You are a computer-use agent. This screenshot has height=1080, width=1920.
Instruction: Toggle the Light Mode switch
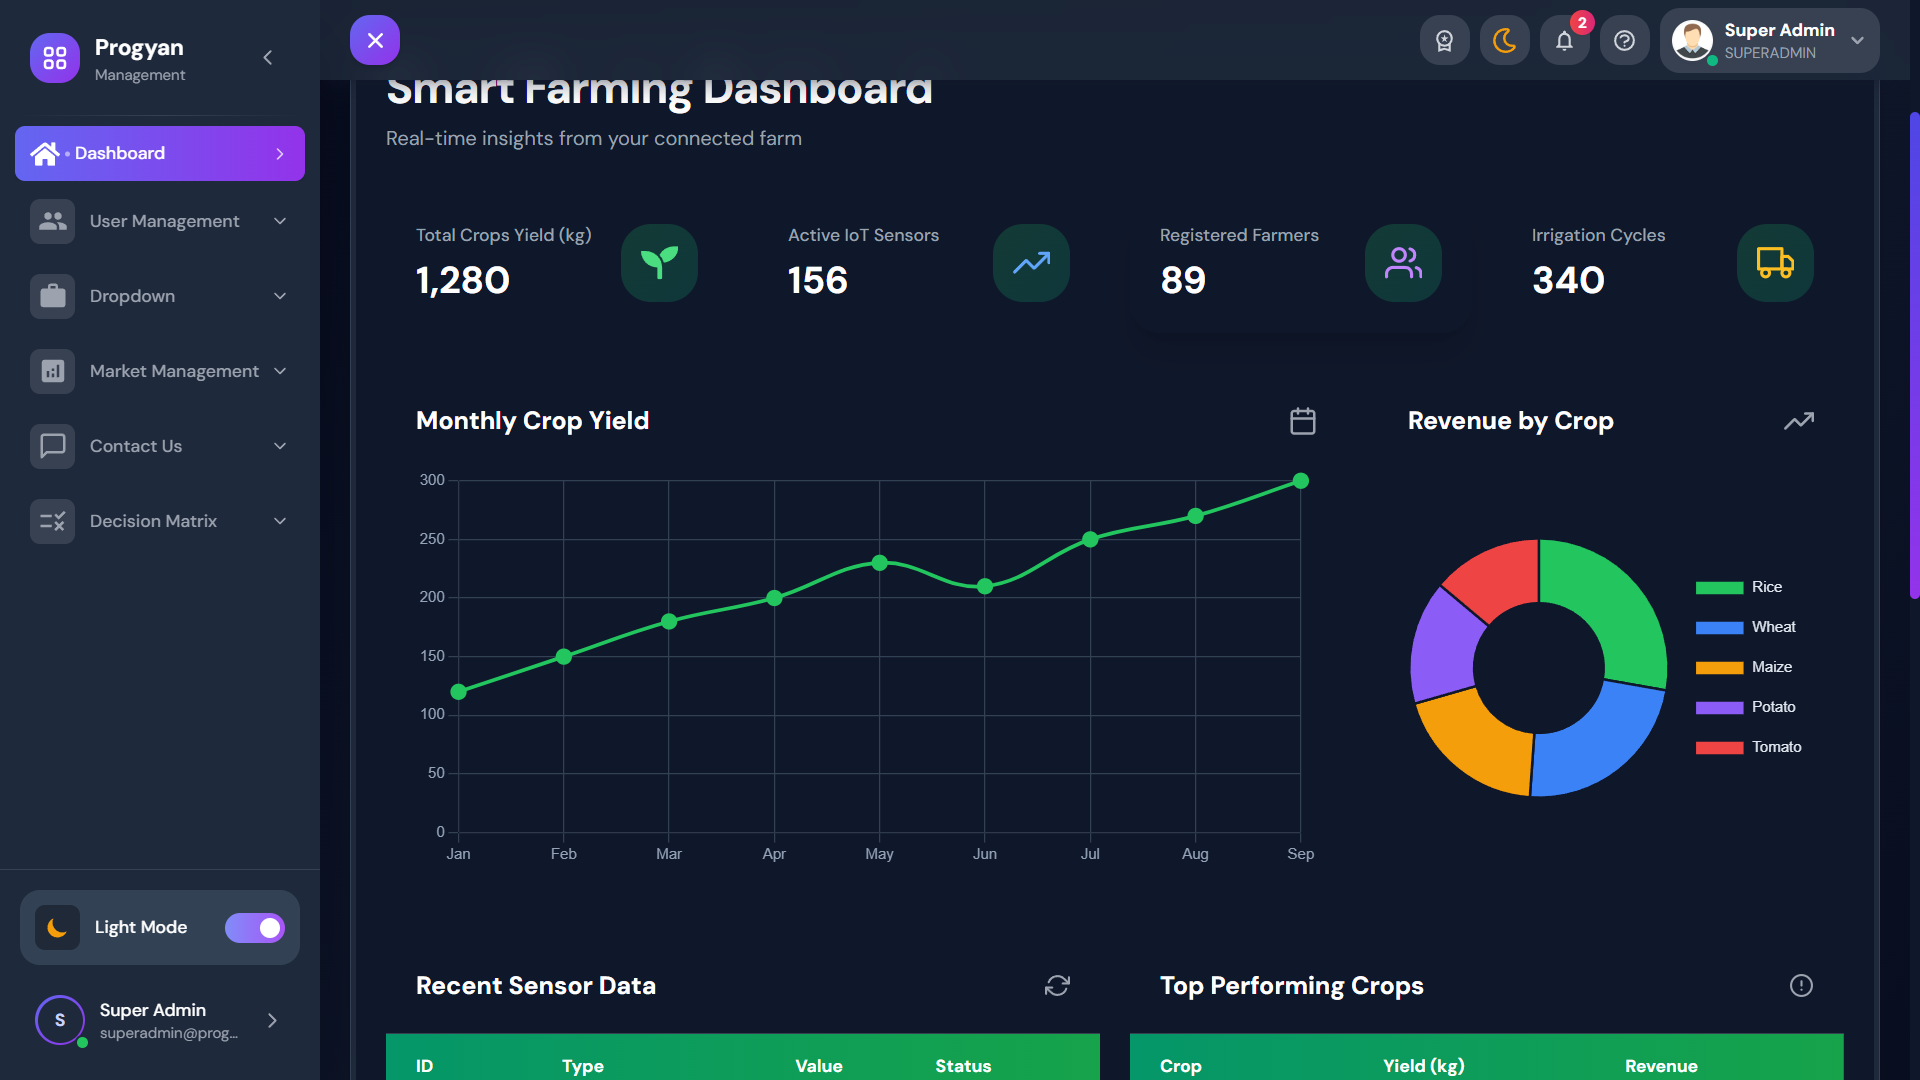click(x=255, y=928)
